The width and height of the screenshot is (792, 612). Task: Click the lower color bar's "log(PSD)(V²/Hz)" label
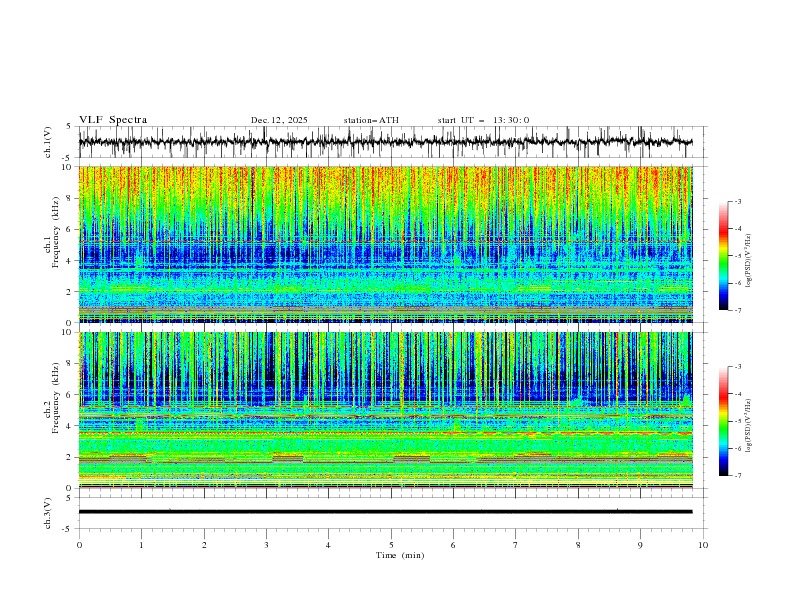[749, 426]
